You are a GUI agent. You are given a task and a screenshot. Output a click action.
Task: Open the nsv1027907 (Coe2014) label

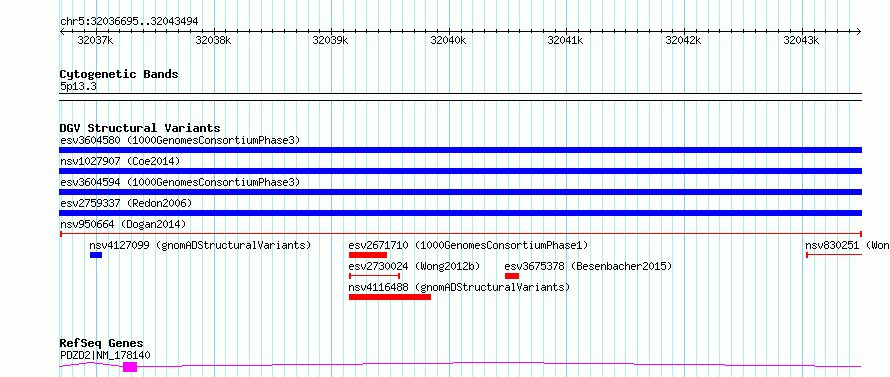click(120, 161)
